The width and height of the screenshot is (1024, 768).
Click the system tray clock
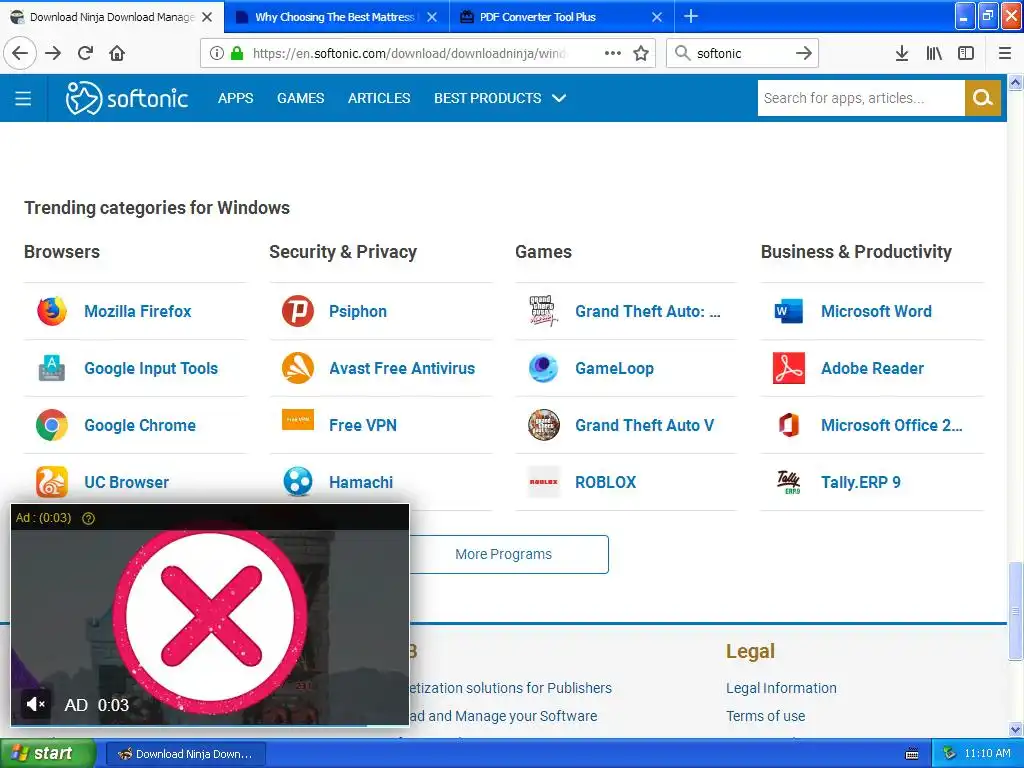click(987, 753)
